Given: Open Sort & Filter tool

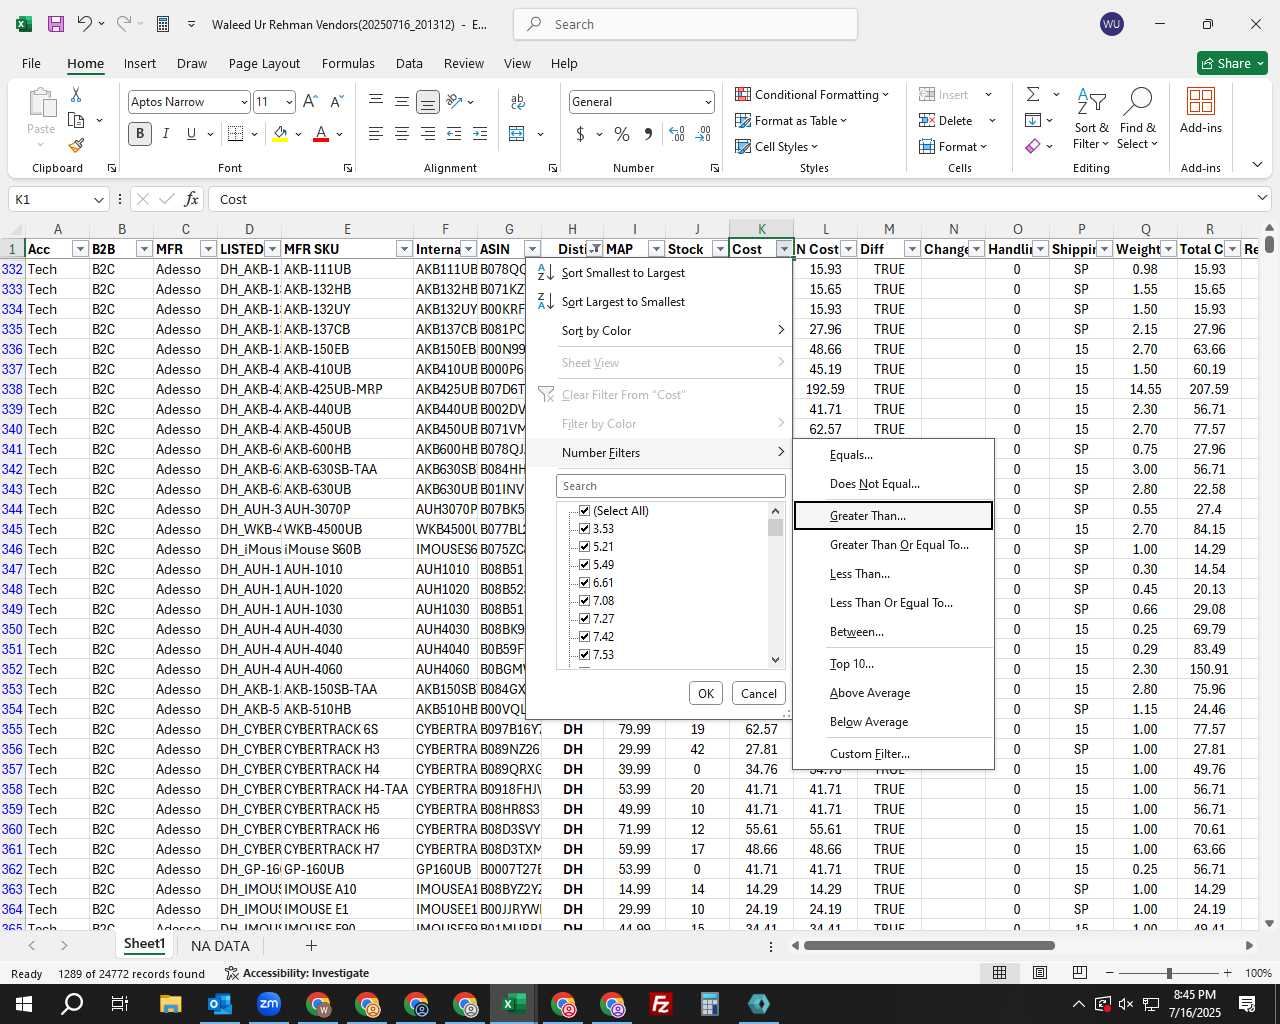Looking at the screenshot, I should (1091, 120).
